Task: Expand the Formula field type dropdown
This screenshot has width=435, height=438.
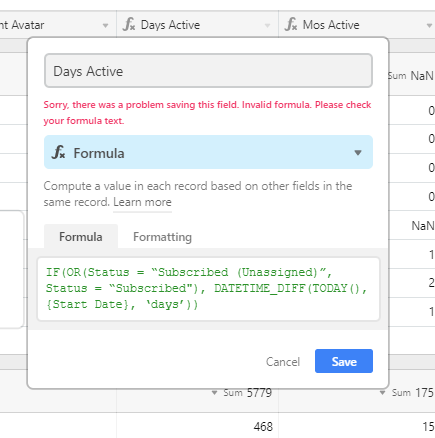Action: tap(358, 153)
